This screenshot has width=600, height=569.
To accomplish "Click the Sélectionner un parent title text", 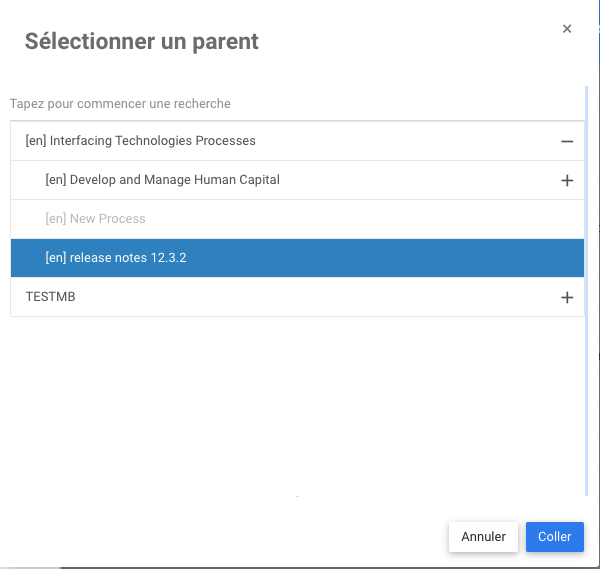I will (141, 41).
